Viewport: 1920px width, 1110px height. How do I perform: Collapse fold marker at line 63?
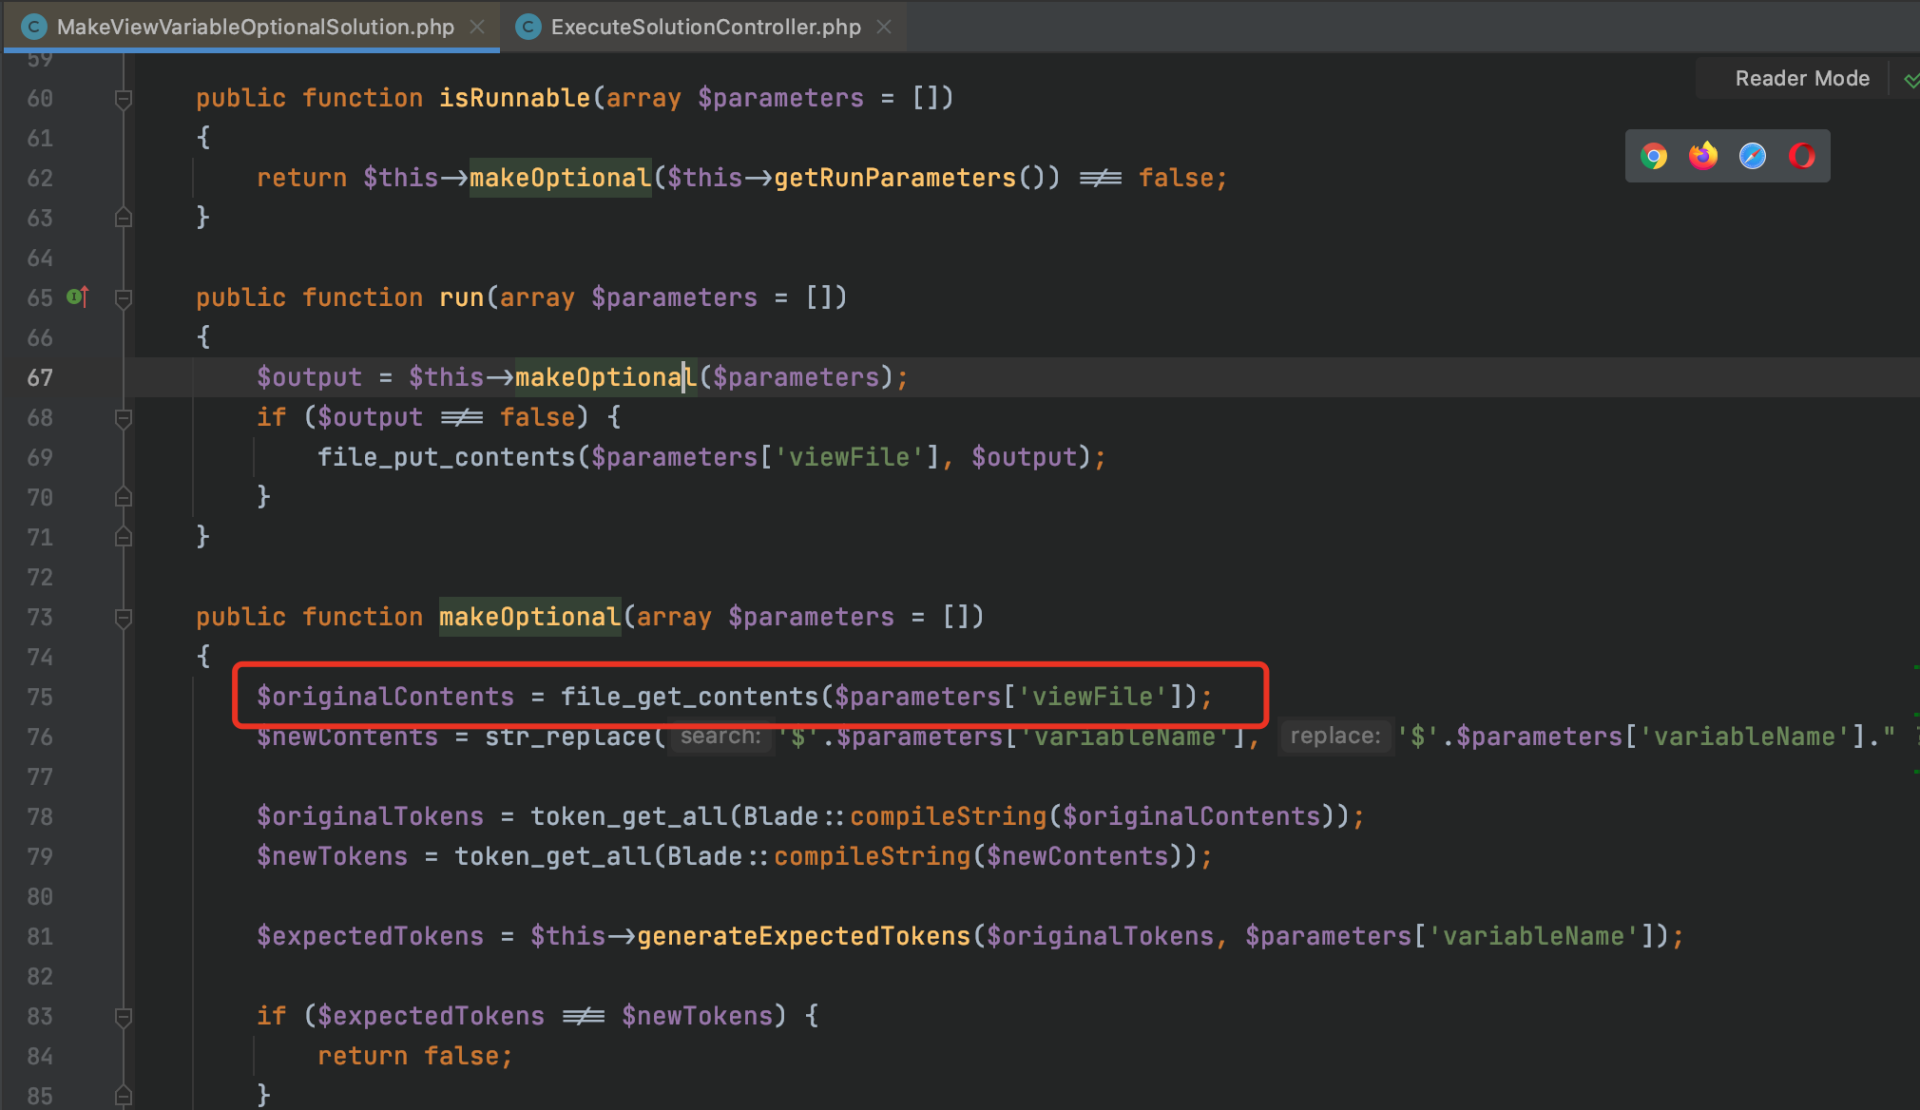point(123,217)
